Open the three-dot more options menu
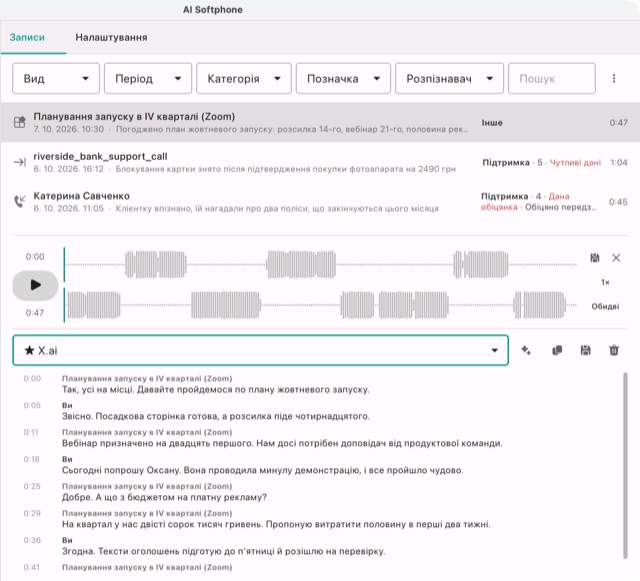The image size is (640, 581). pyautogui.click(x=614, y=78)
